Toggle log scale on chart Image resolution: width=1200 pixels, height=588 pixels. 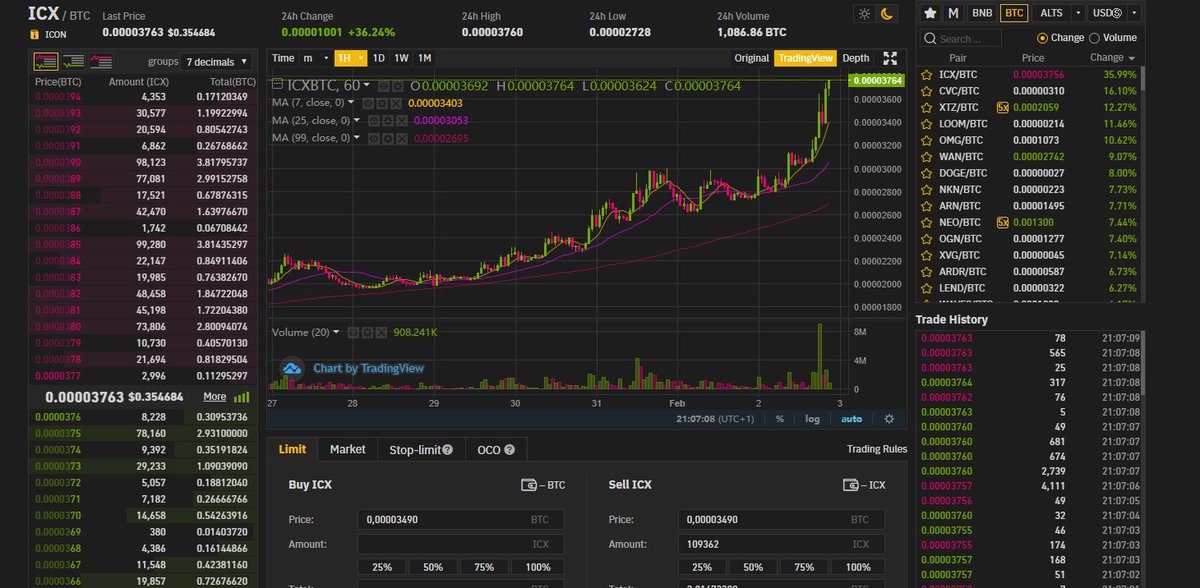tap(812, 419)
